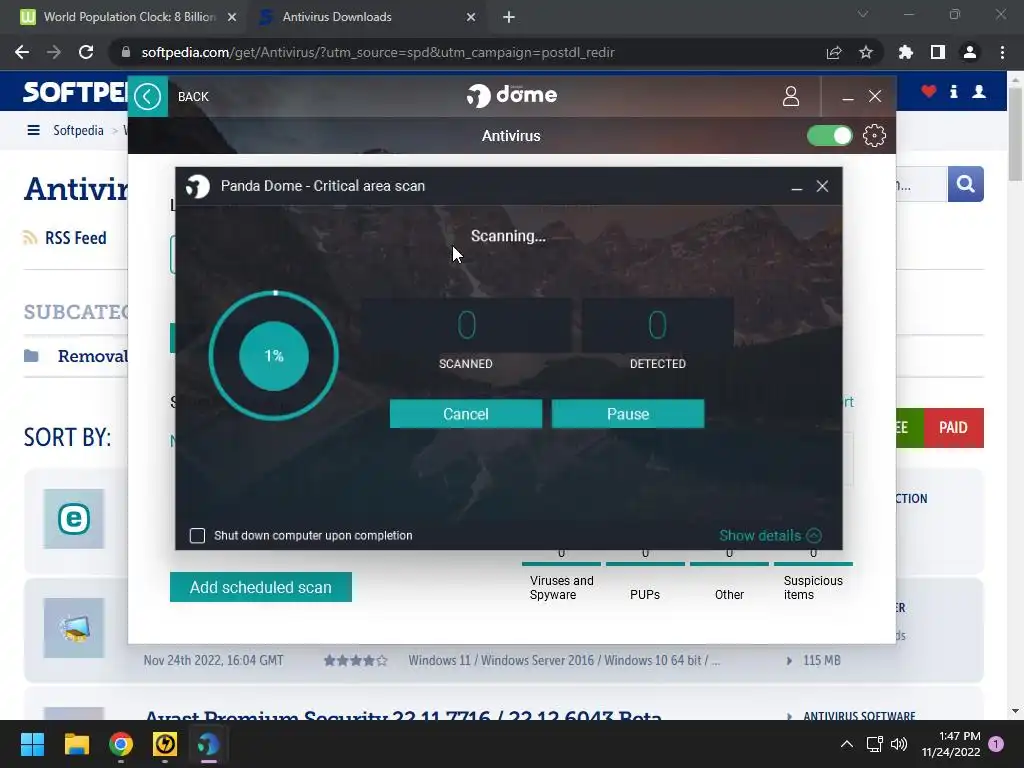Open volume control in system tray

point(899,744)
